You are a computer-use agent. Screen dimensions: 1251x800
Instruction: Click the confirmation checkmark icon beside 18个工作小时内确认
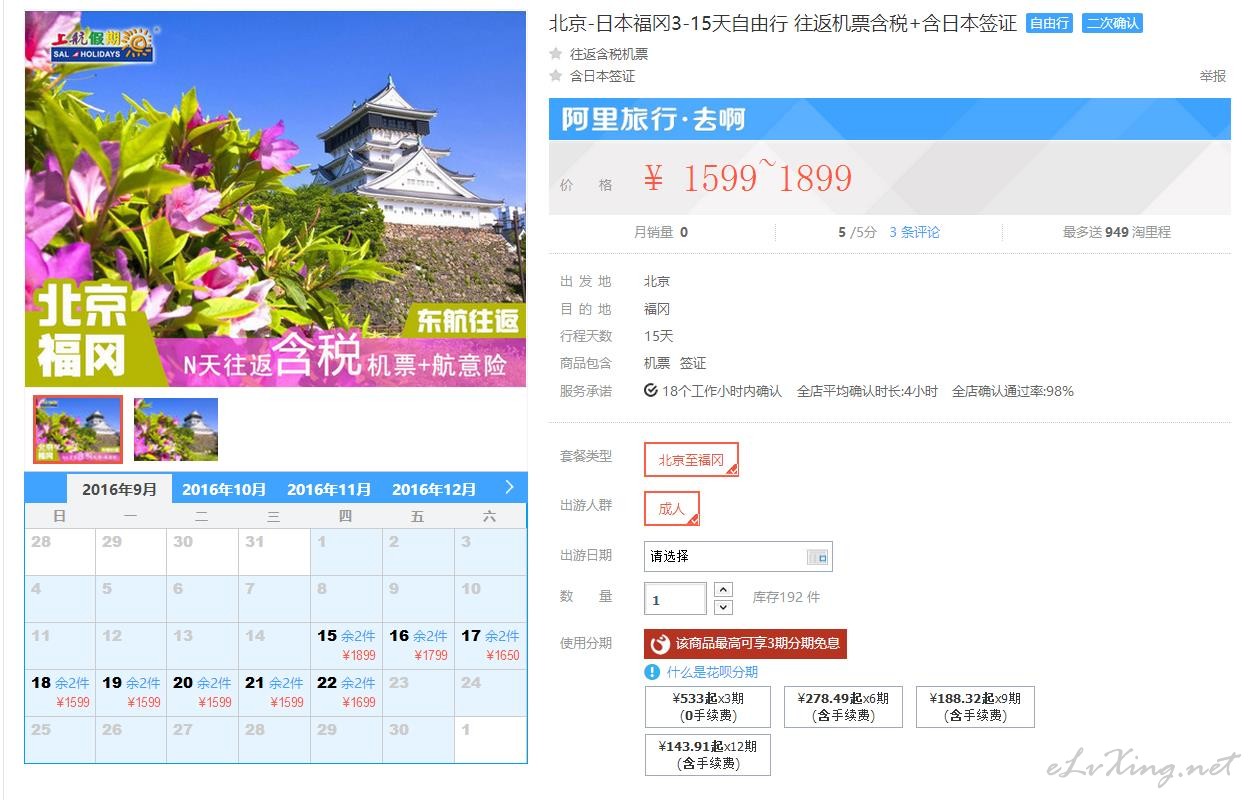(651, 391)
